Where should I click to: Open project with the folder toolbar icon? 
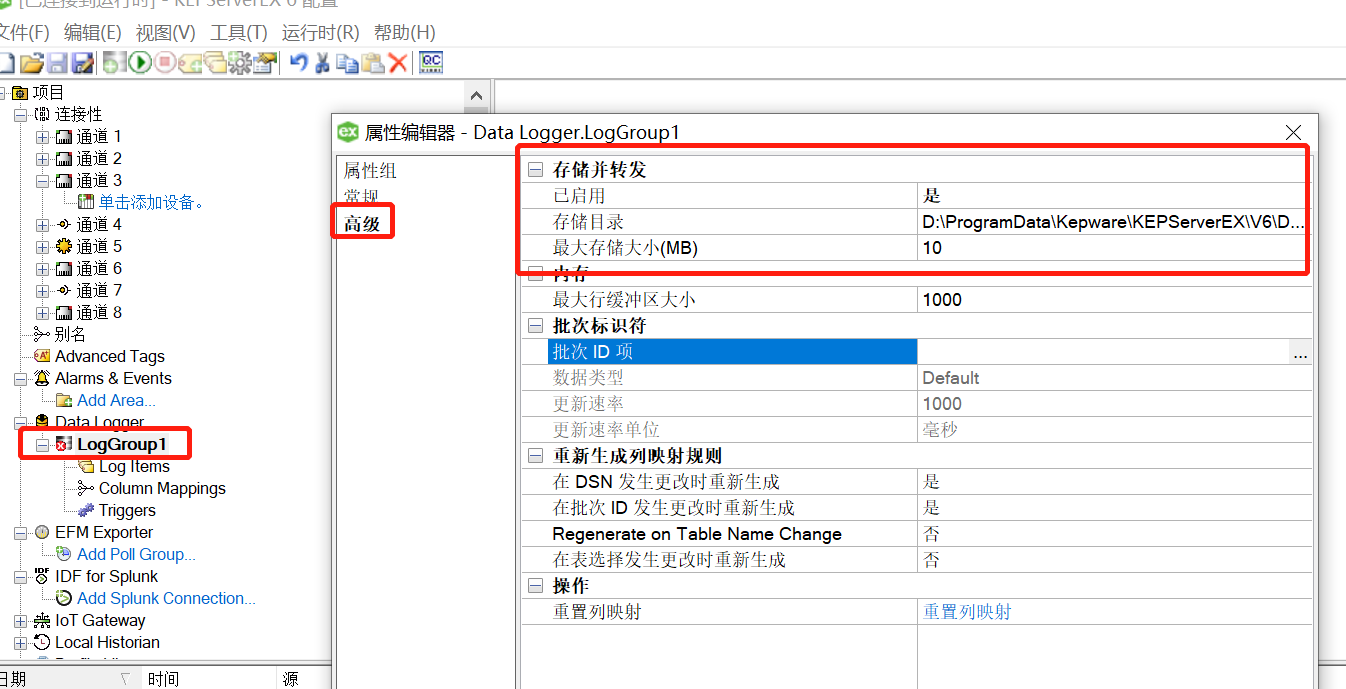[x=32, y=63]
